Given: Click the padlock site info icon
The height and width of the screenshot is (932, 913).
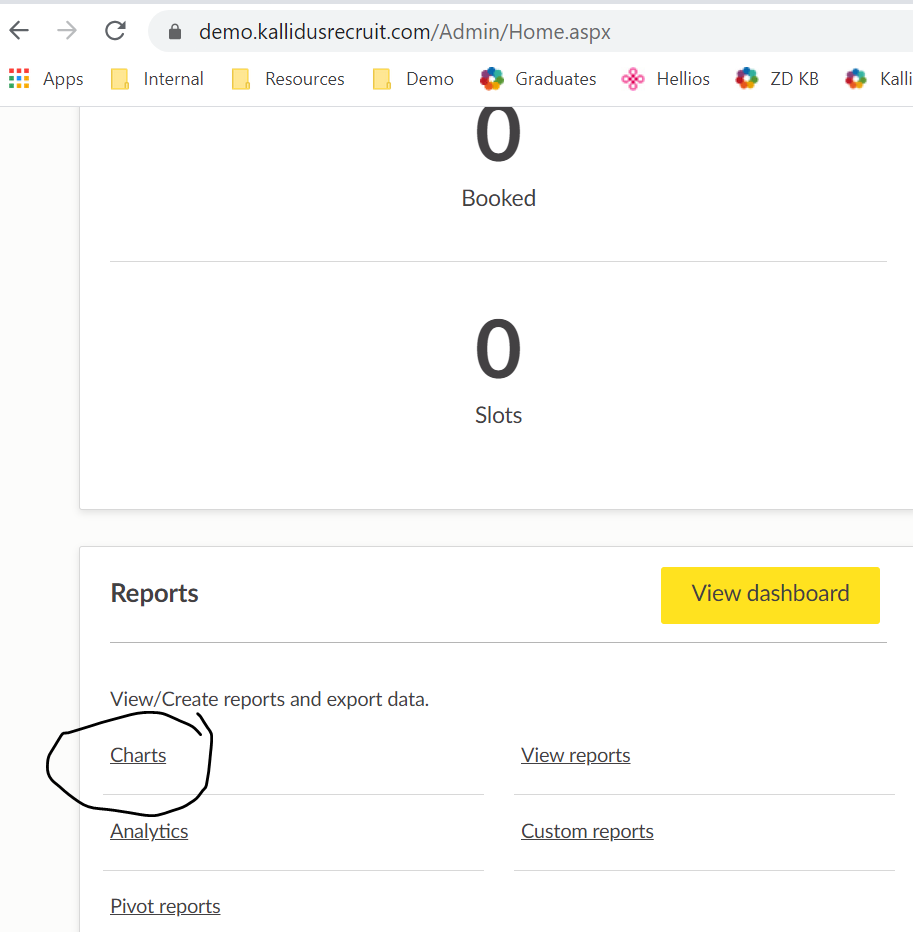Looking at the screenshot, I should pyautogui.click(x=176, y=32).
